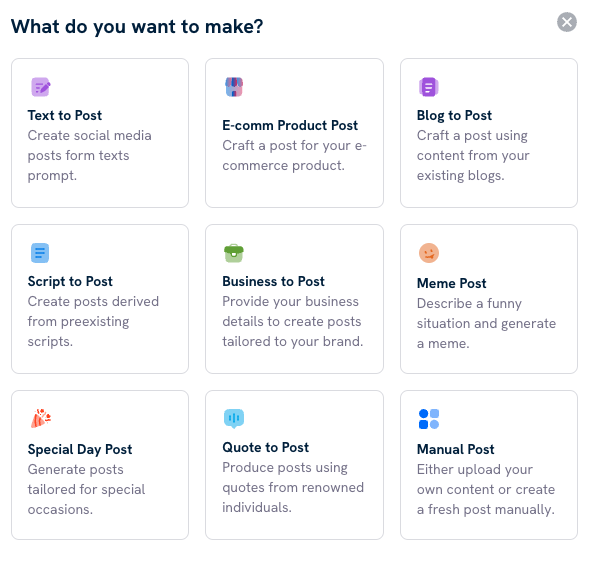Click the purple Blog to Post document icon
591x563 pixels.
point(429,87)
